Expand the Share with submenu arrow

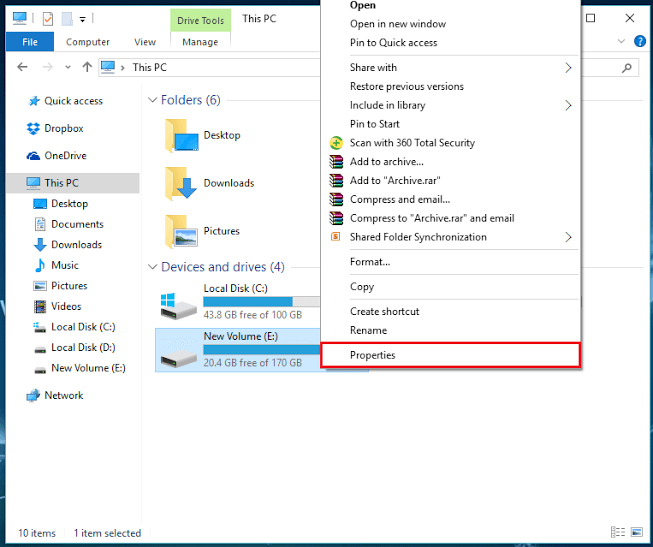pyautogui.click(x=568, y=68)
